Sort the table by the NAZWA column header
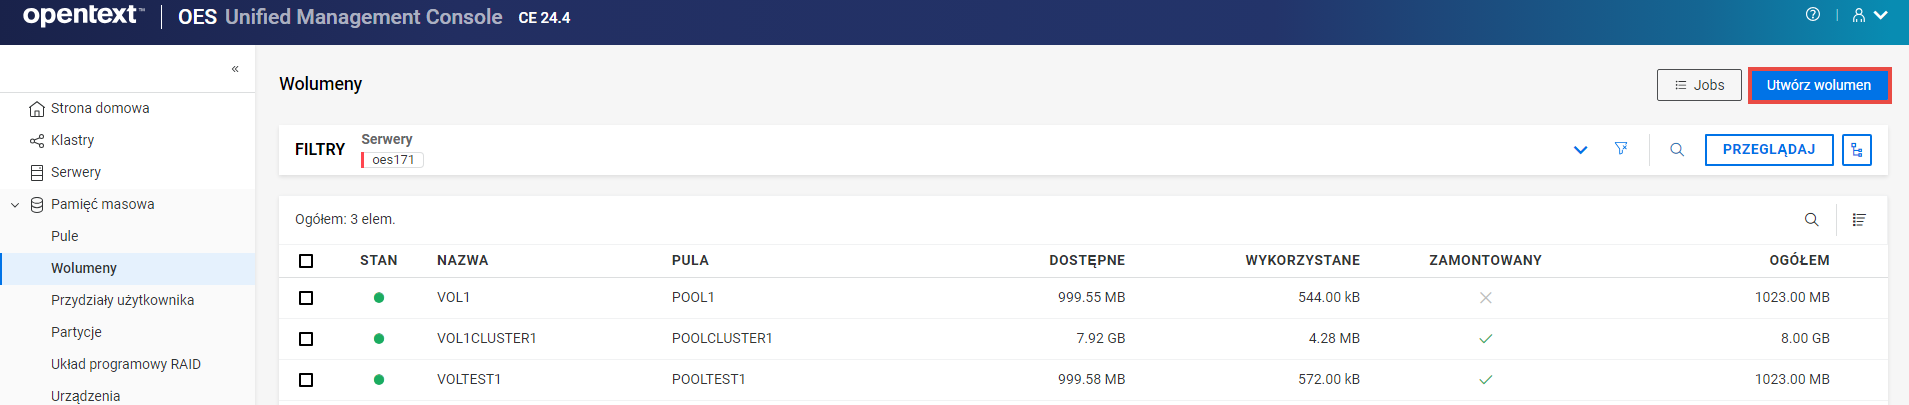The width and height of the screenshot is (1909, 405). point(462,261)
